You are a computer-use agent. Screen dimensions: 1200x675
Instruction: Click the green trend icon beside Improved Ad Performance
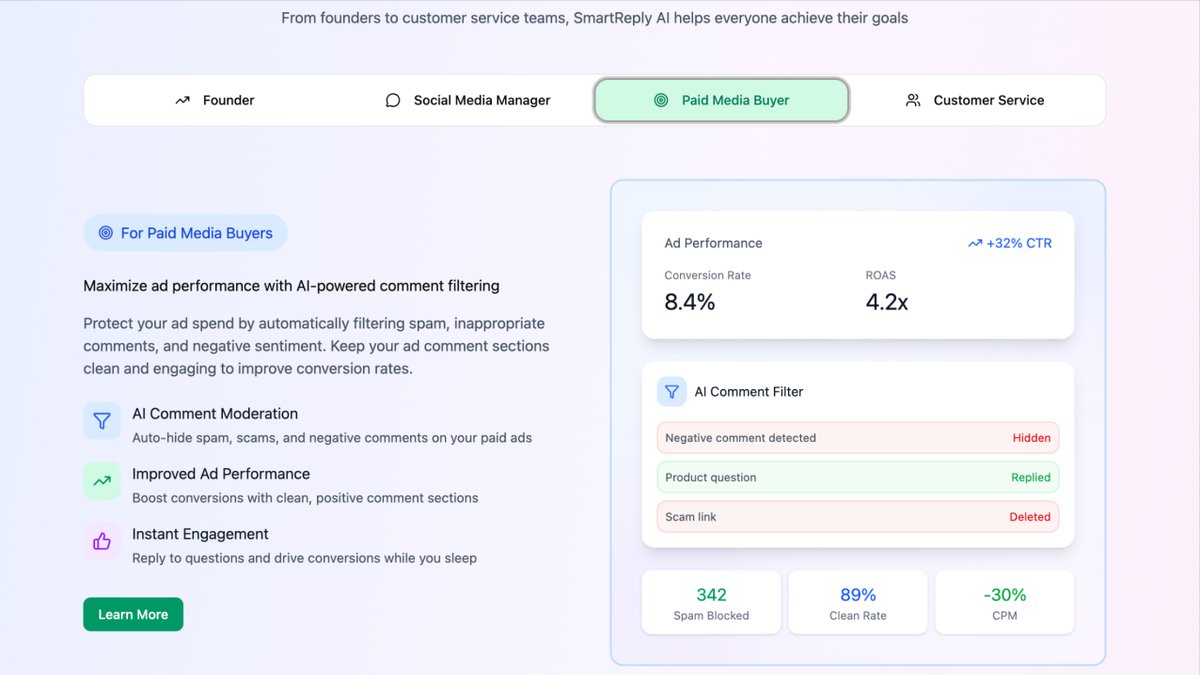pos(102,481)
